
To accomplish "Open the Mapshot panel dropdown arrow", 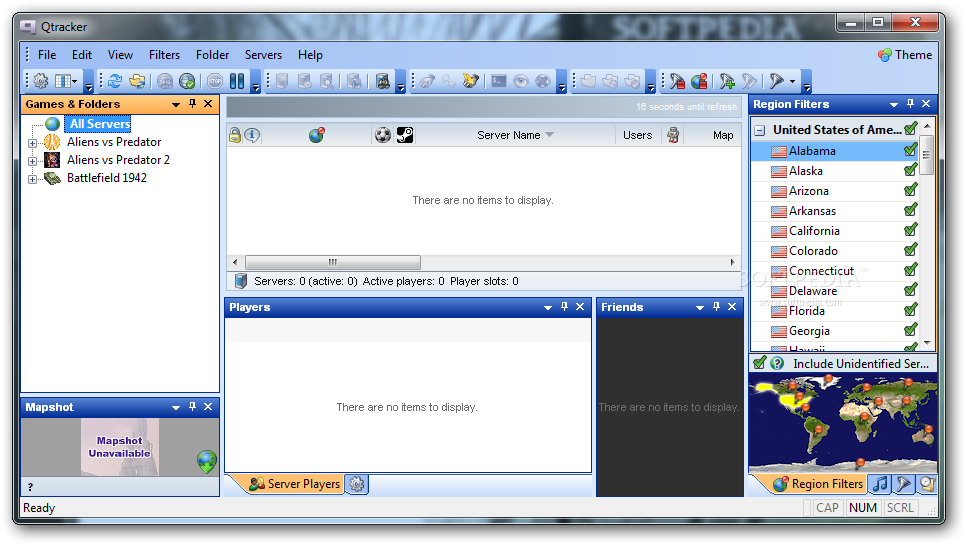I will [176, 408].
